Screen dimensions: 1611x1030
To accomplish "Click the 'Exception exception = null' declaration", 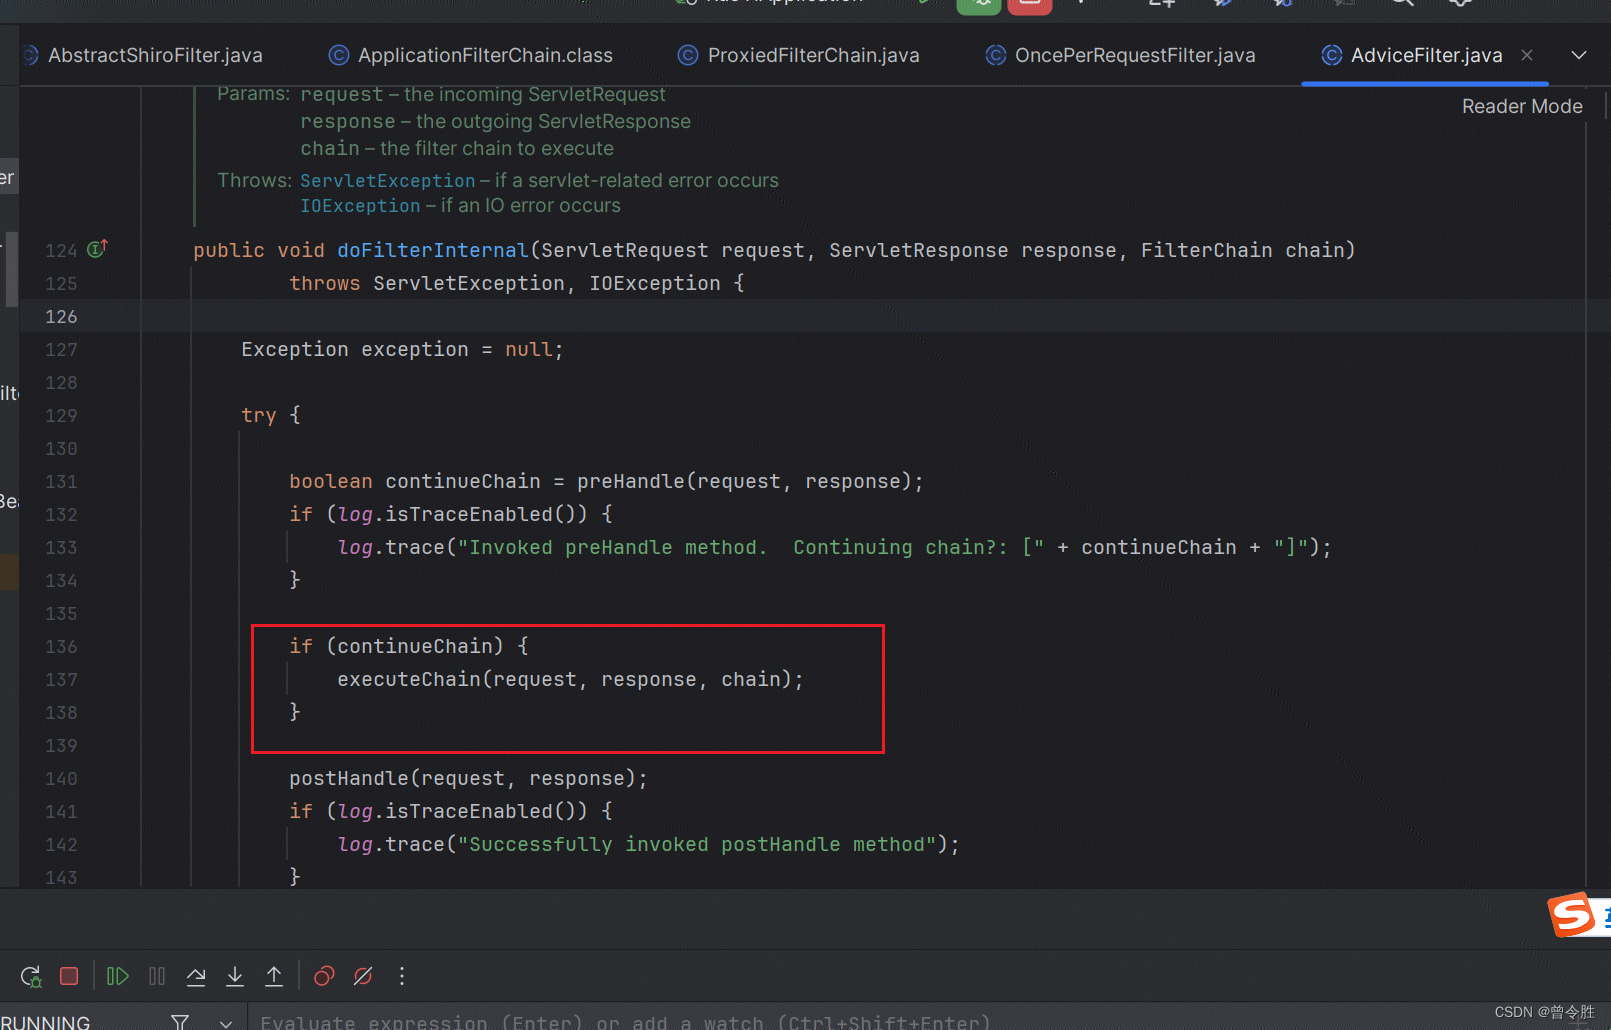I will (402, 349).
